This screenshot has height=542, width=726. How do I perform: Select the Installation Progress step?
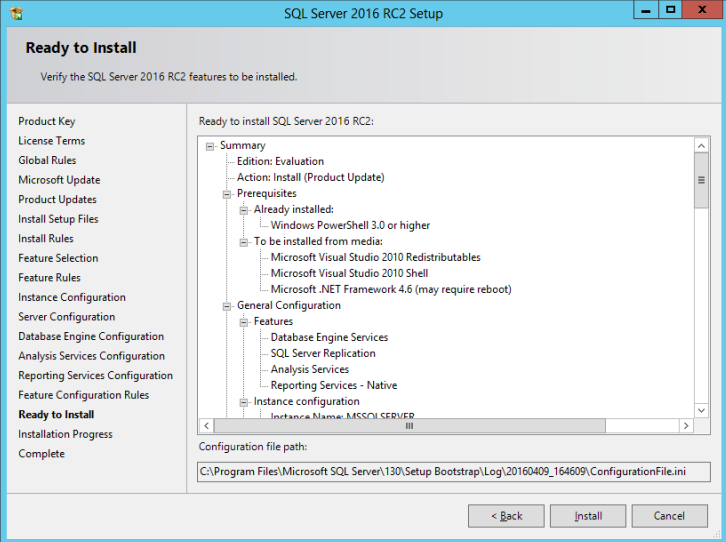(65, 434)
